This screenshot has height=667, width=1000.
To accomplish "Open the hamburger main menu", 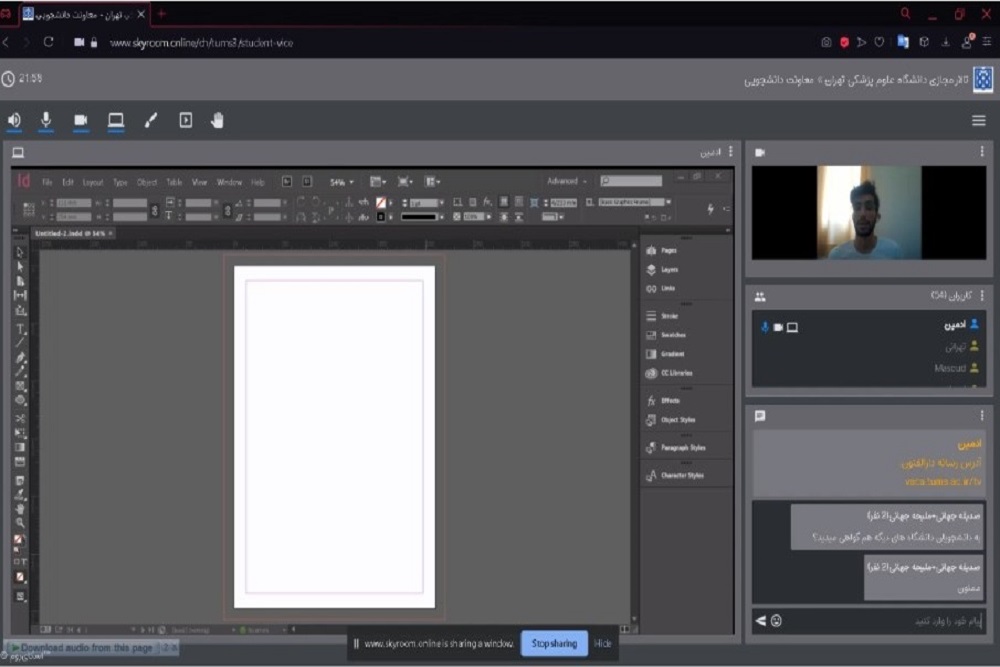I will tap(979, 121).
